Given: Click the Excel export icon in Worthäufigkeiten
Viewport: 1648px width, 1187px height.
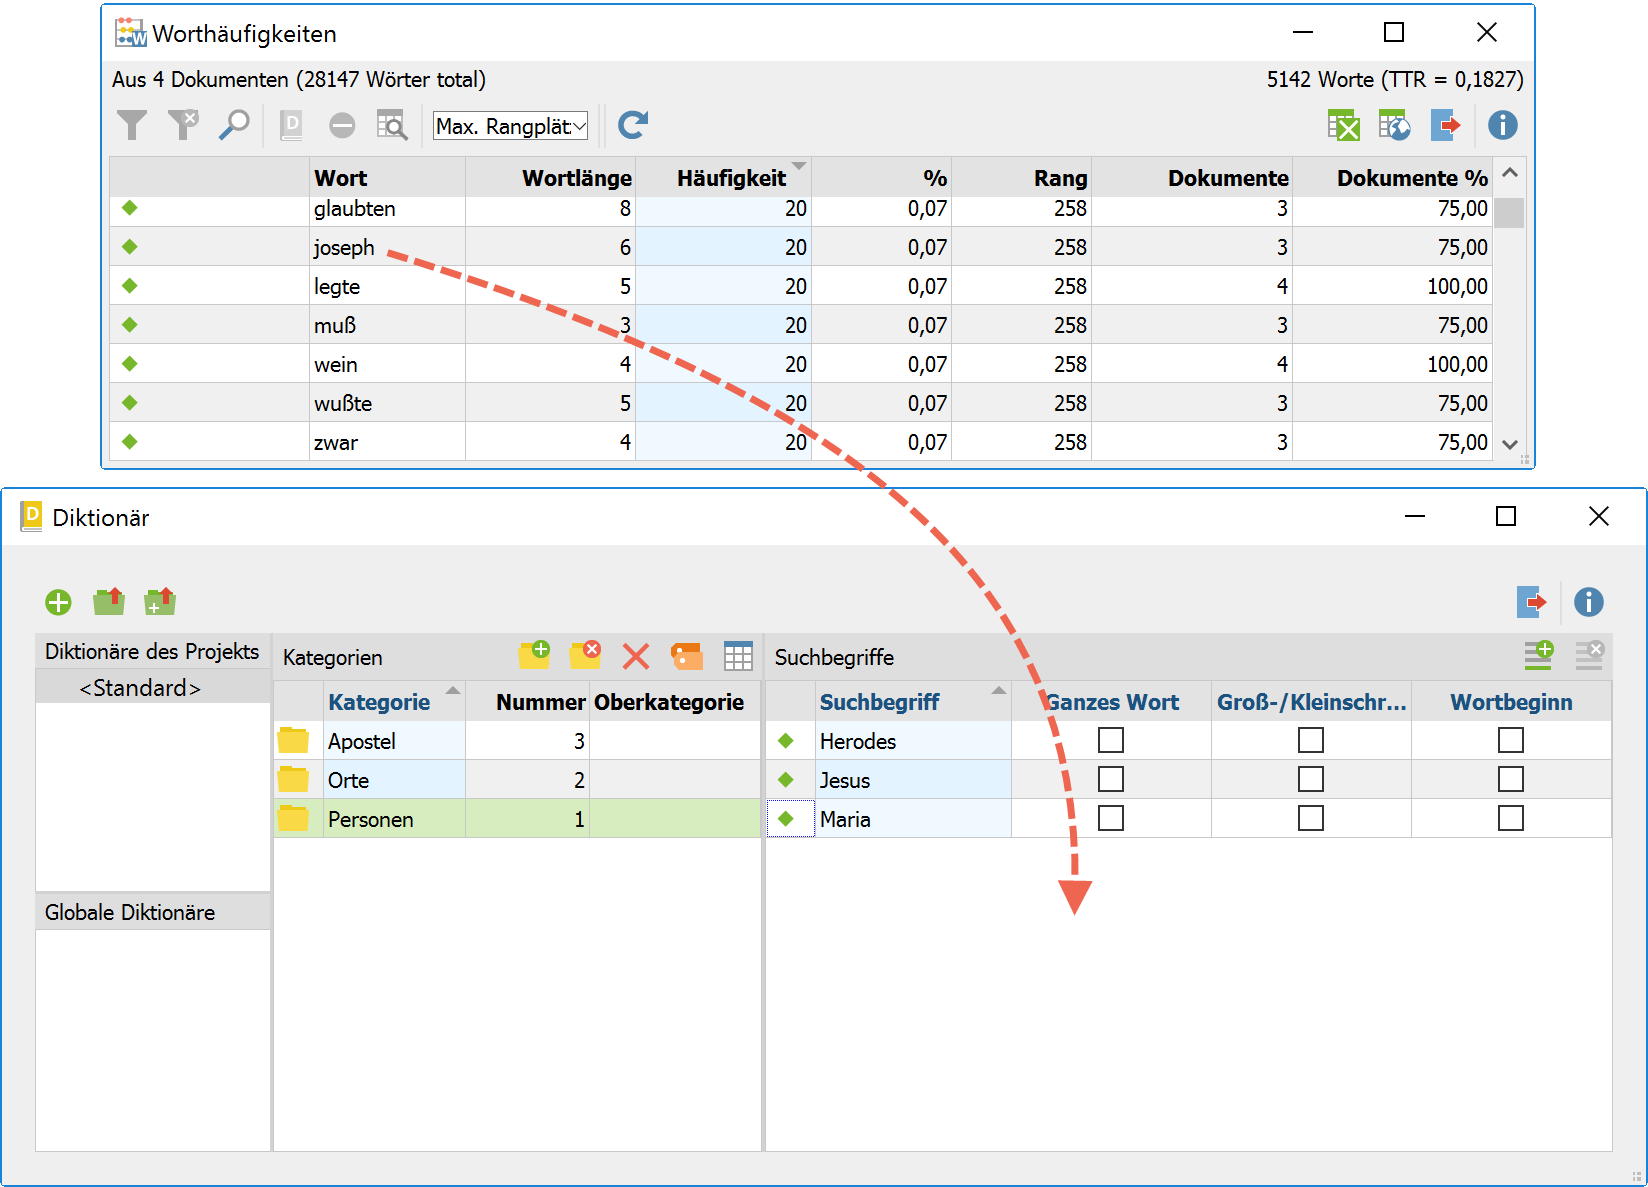Looking at the screenshot, I should pos(1343,125).
